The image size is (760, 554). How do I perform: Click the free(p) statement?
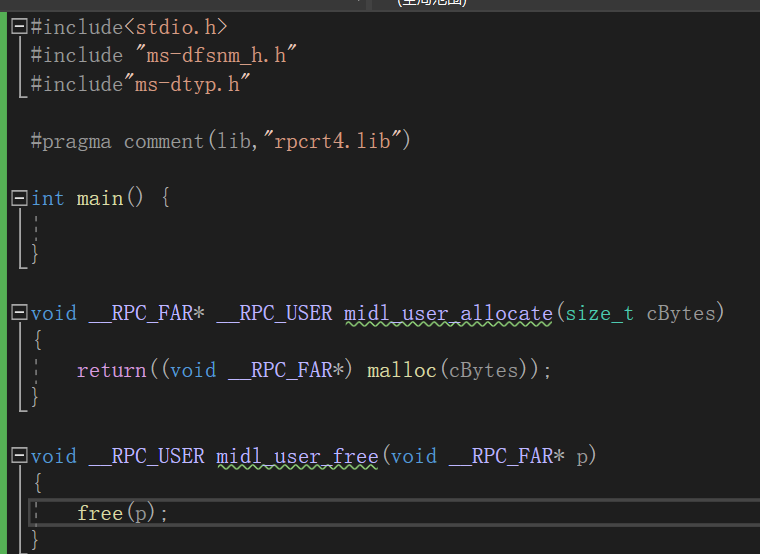(123, 513)
